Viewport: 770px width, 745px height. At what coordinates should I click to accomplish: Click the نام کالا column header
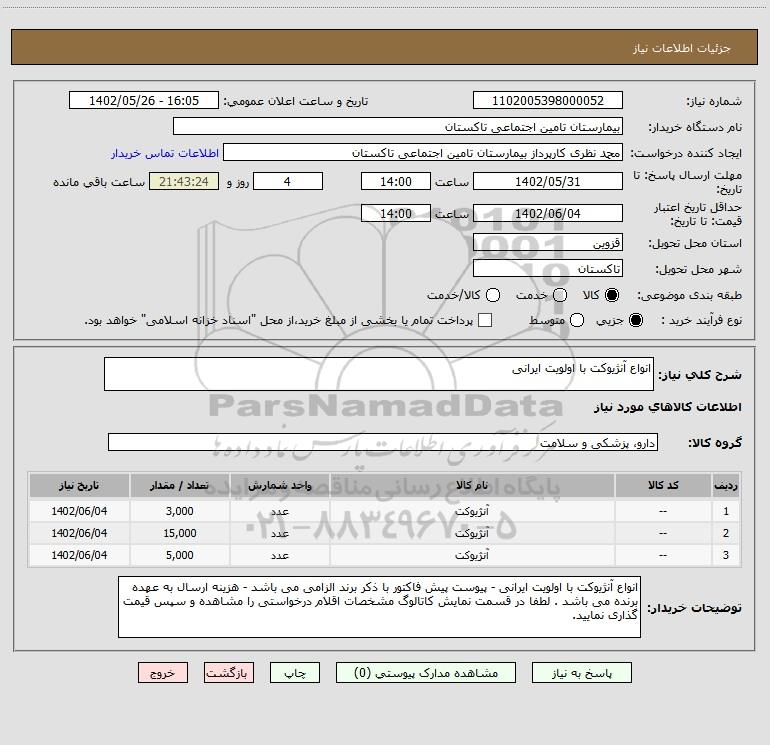pos(472,486)
